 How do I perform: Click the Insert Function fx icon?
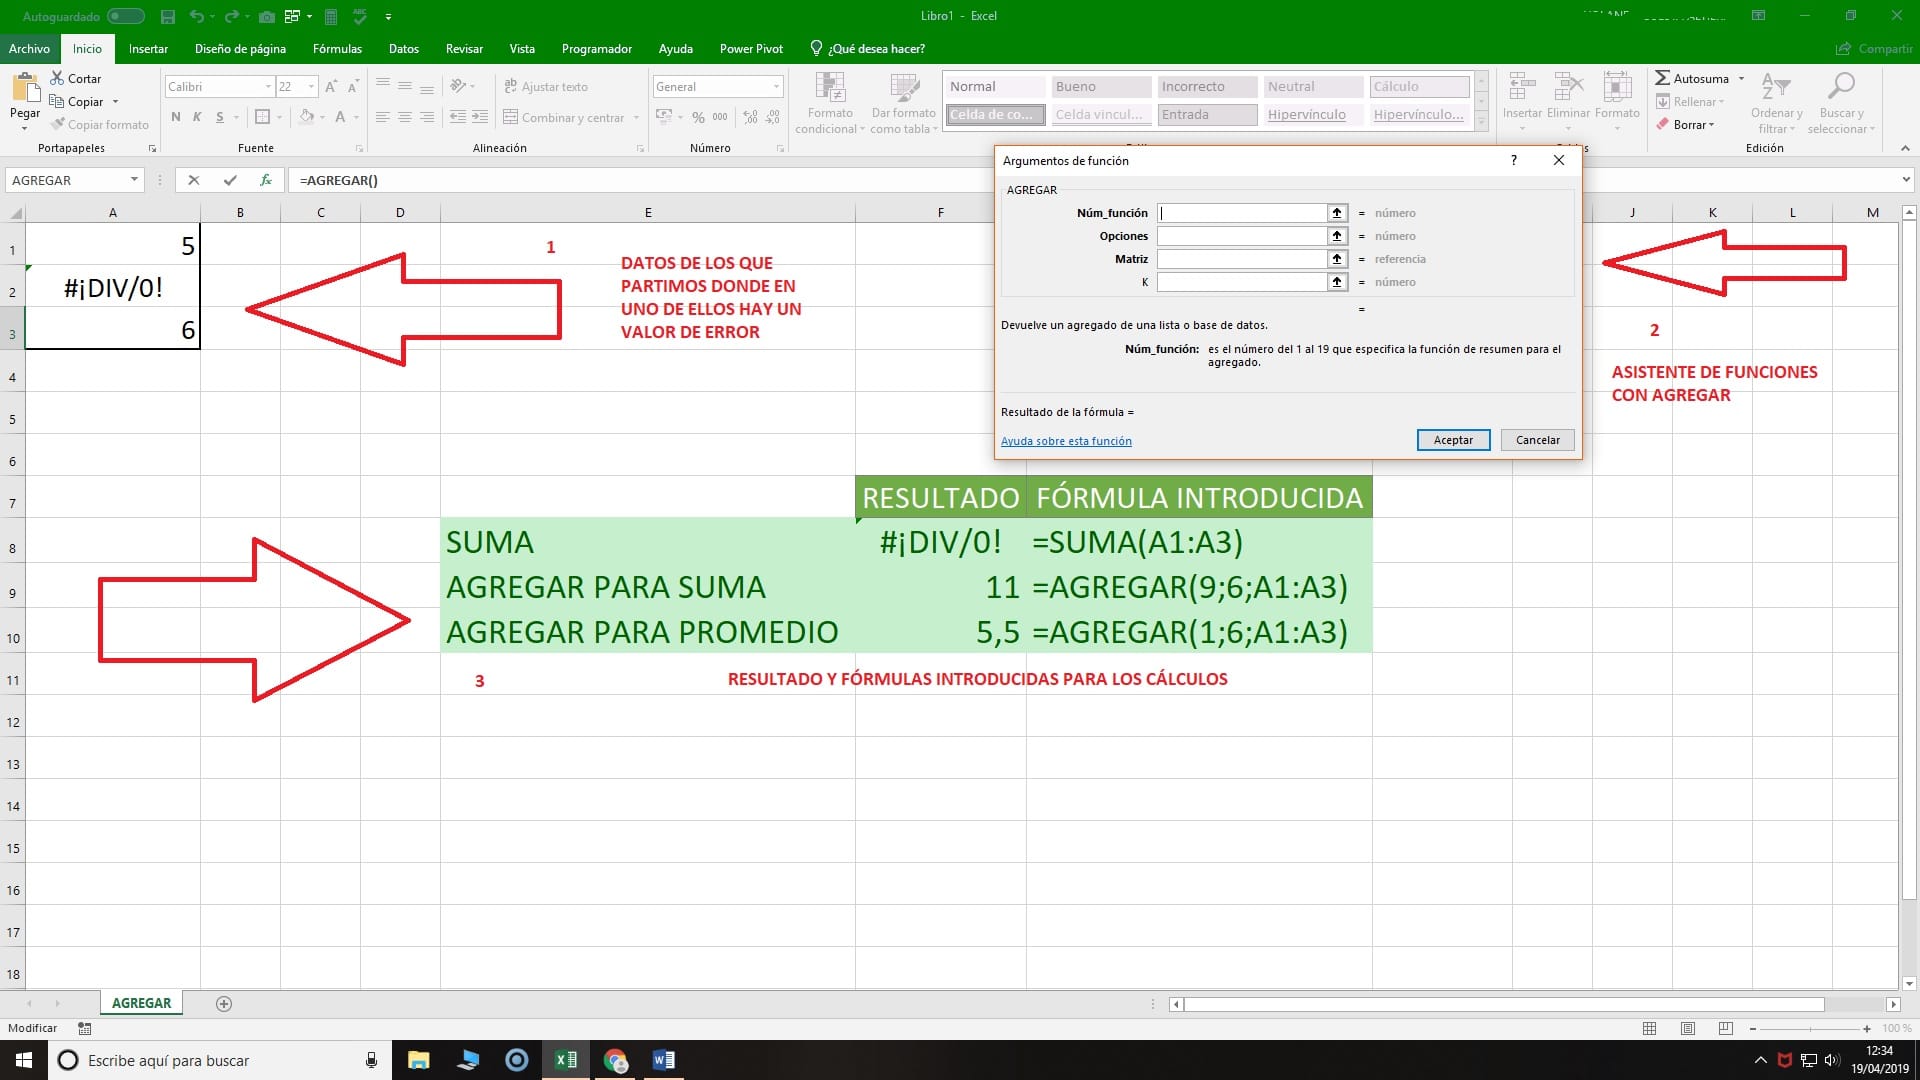coord(266,180)
